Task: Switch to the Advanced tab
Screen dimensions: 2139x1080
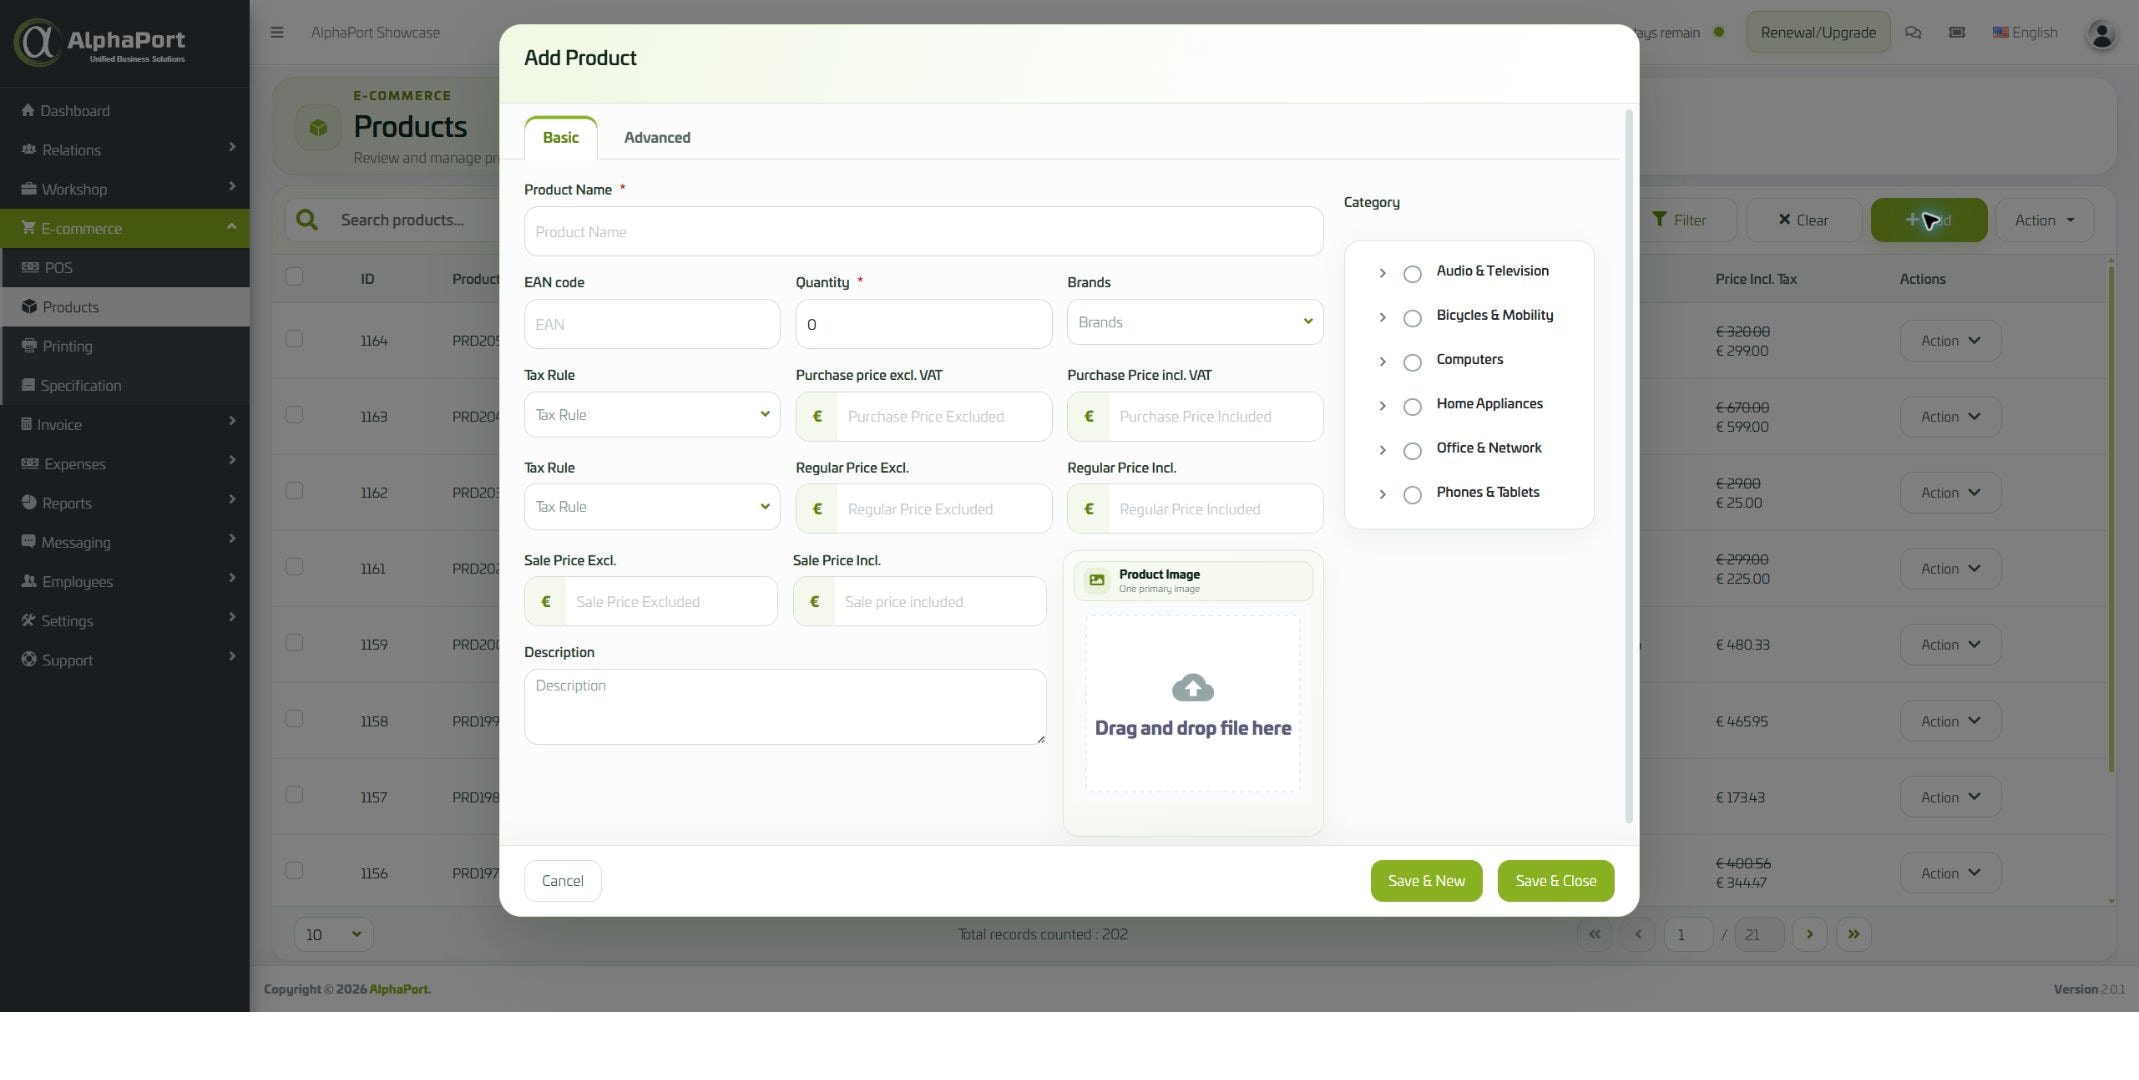Action: point(657,137)
